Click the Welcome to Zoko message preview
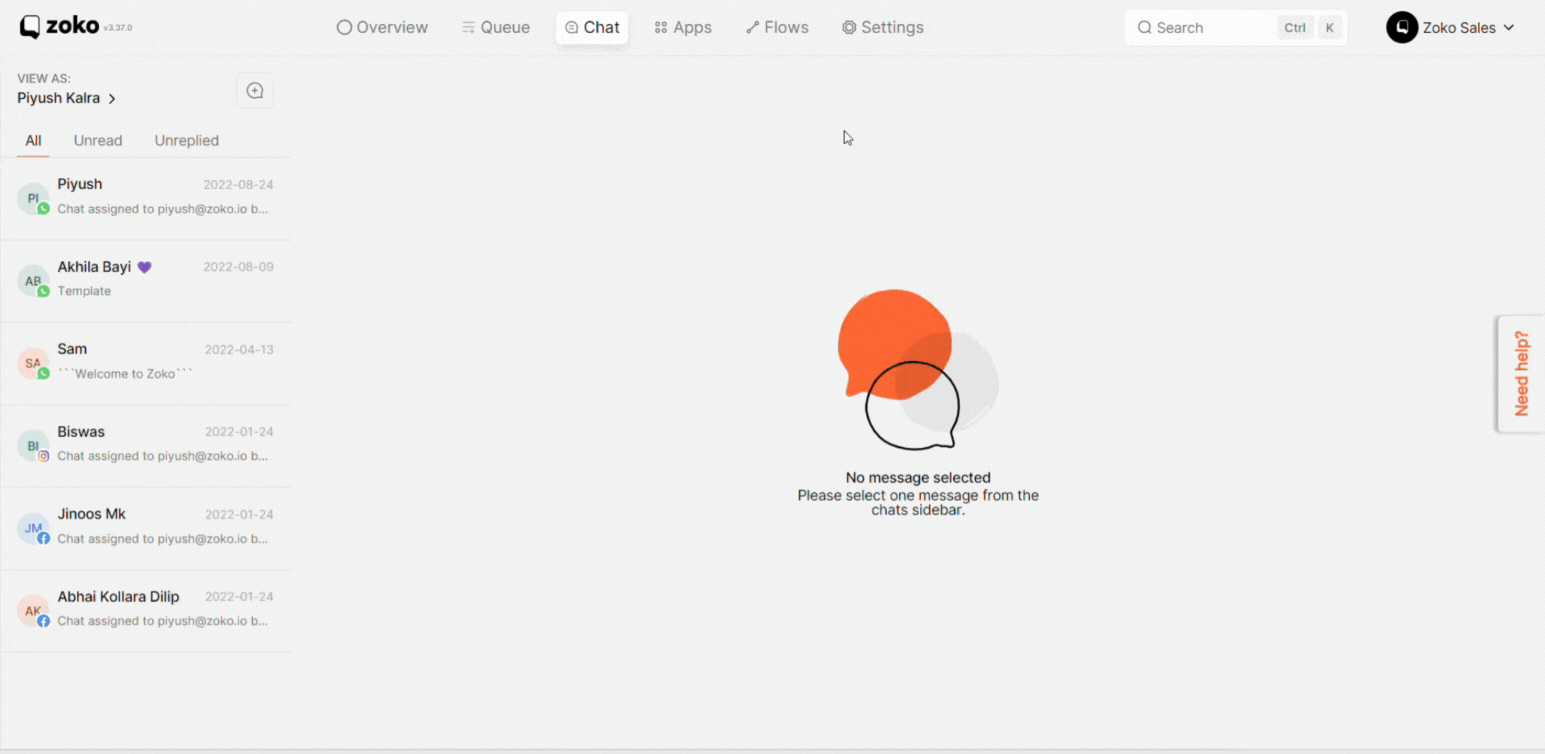Viewport: 1545px width, 754px height. [x=125, y=374]
